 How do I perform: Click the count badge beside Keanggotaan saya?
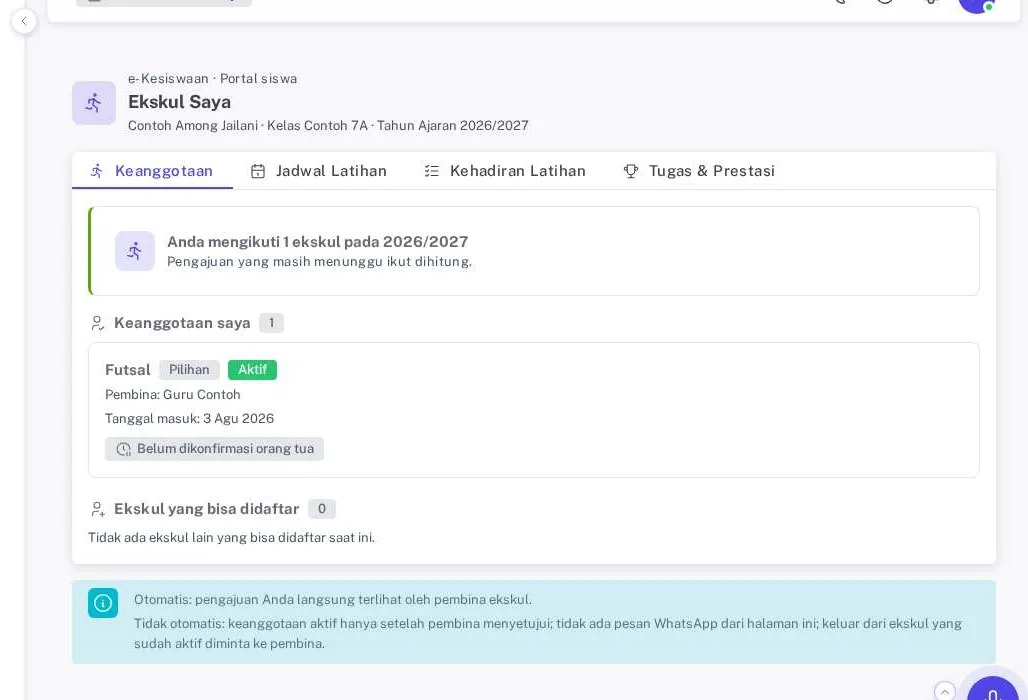point(271,323)
